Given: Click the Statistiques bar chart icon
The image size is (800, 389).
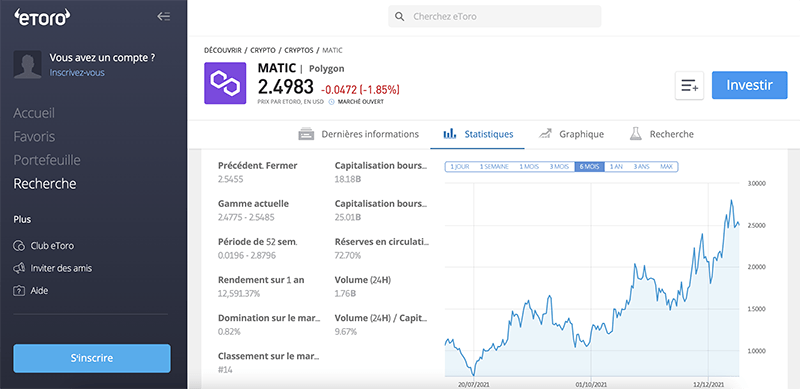Looking at the screenshot, I should point(449,134).
